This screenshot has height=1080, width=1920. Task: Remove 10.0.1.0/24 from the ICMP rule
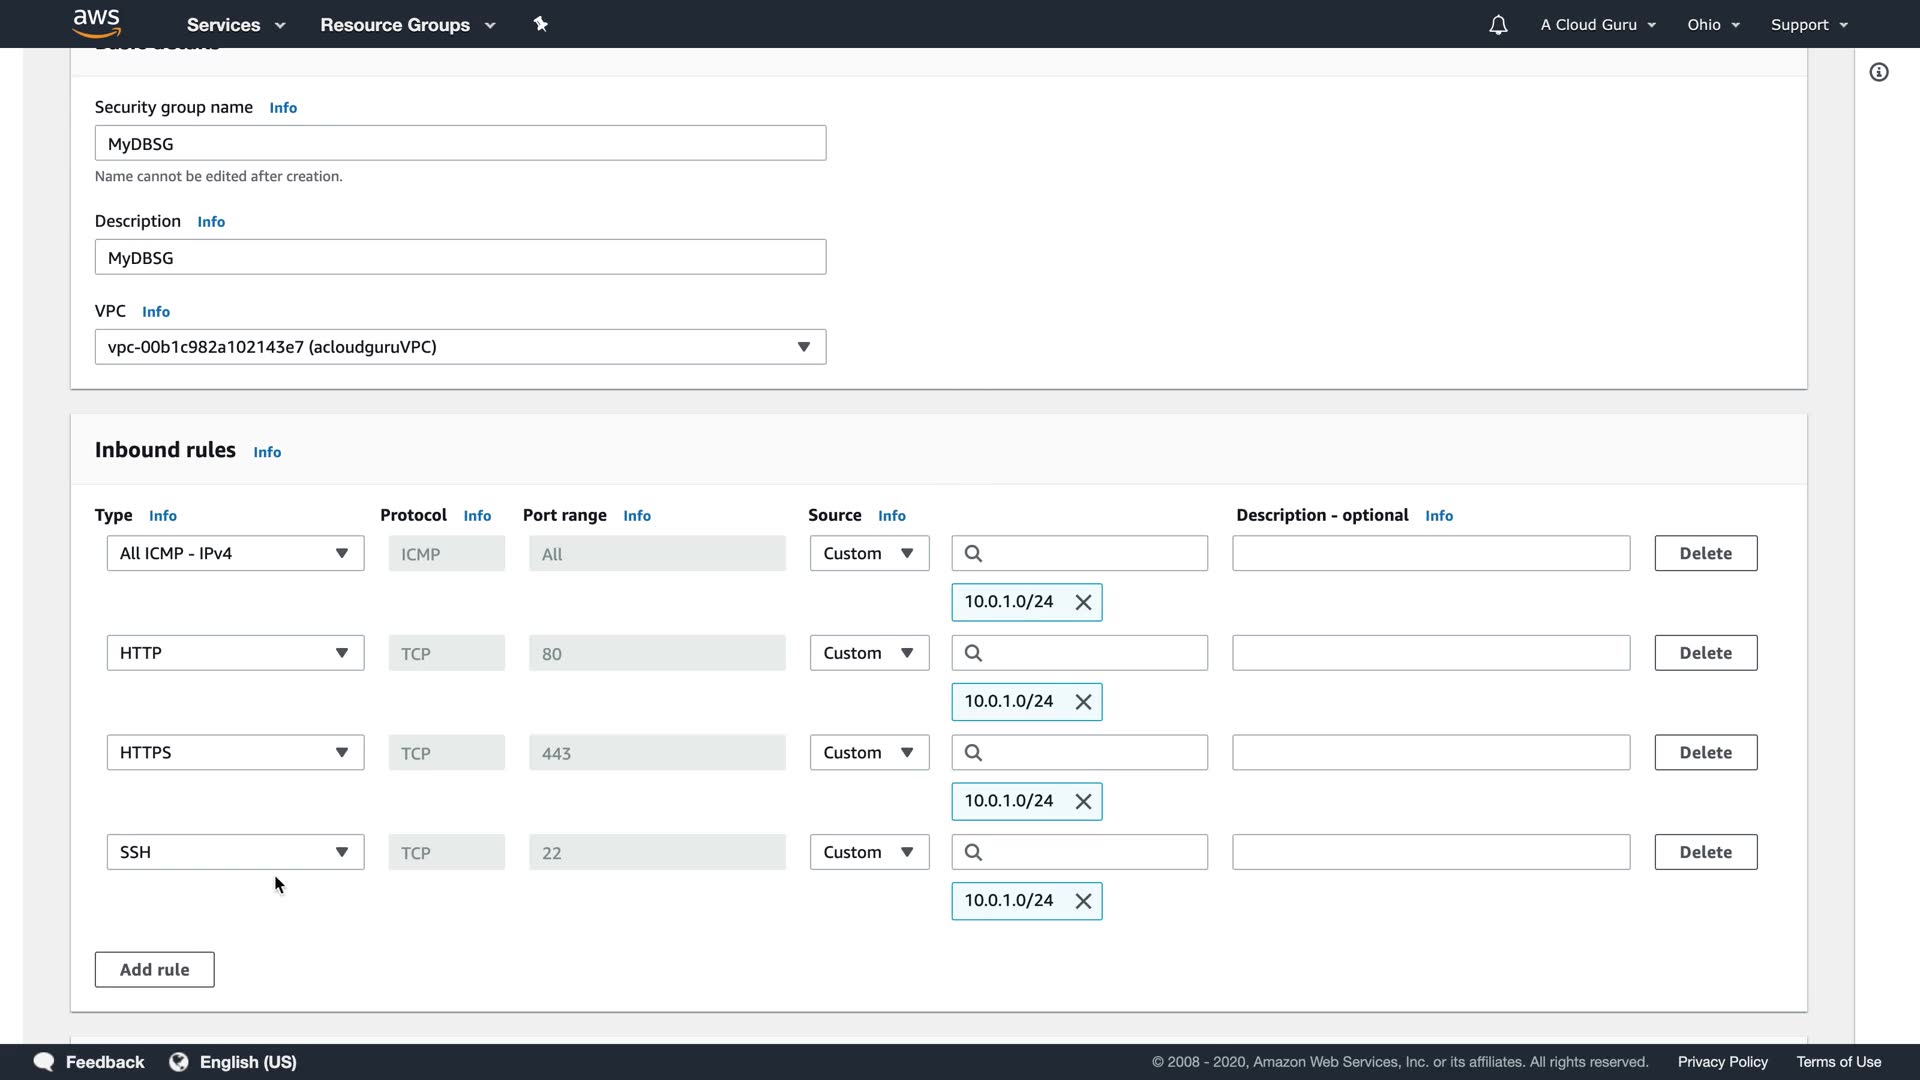(1083, 602)
